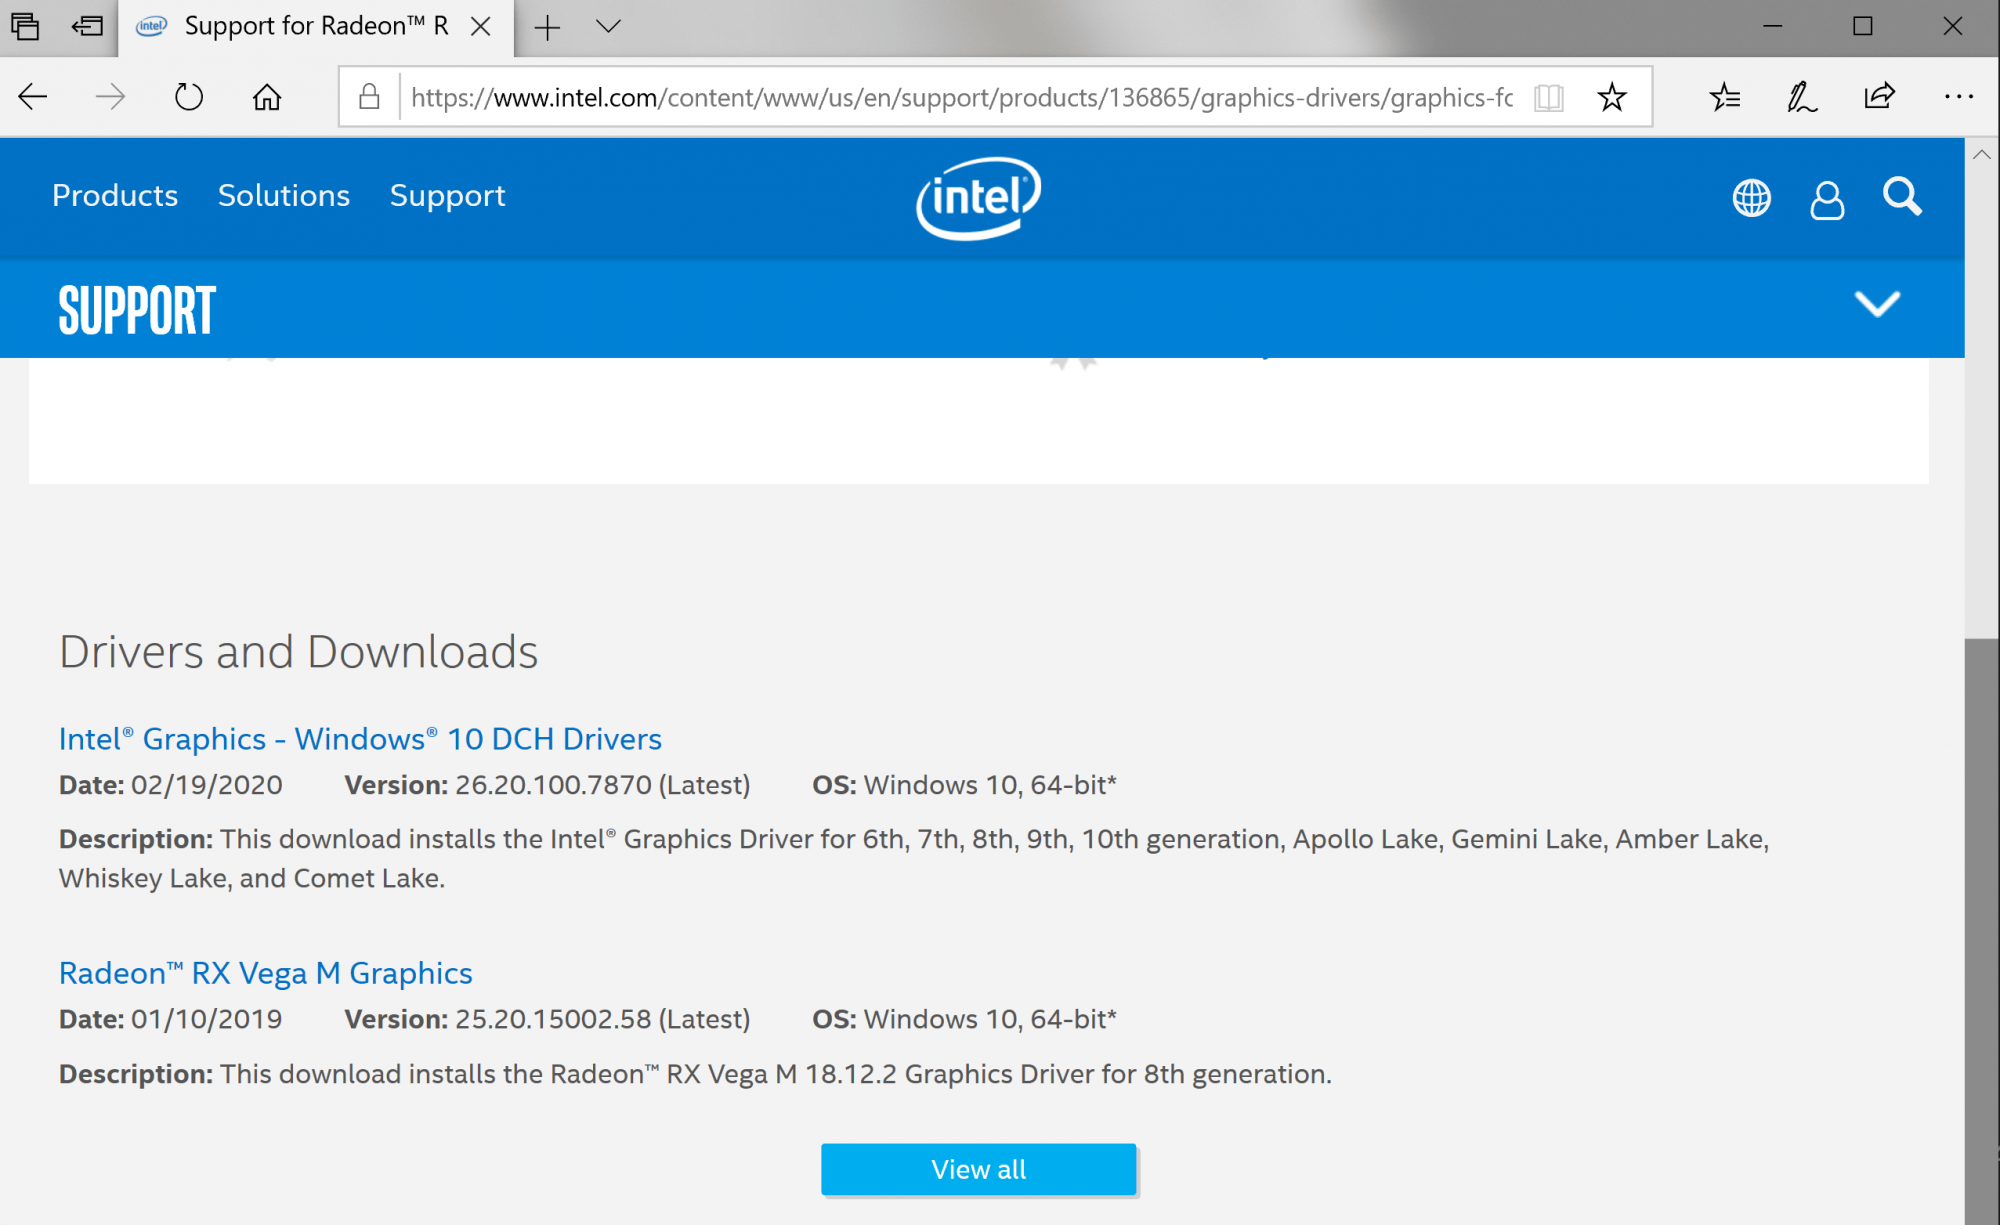The image size is (2000, 1225).
Task: Open the Products menu
Action: (115, 195)
